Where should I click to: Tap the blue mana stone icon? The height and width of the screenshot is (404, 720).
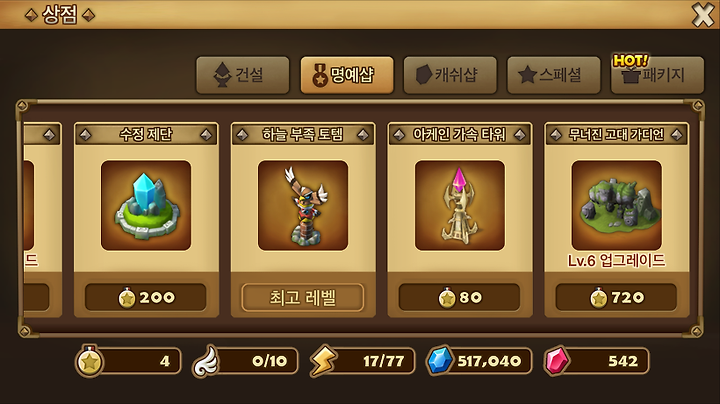[440, 361]
